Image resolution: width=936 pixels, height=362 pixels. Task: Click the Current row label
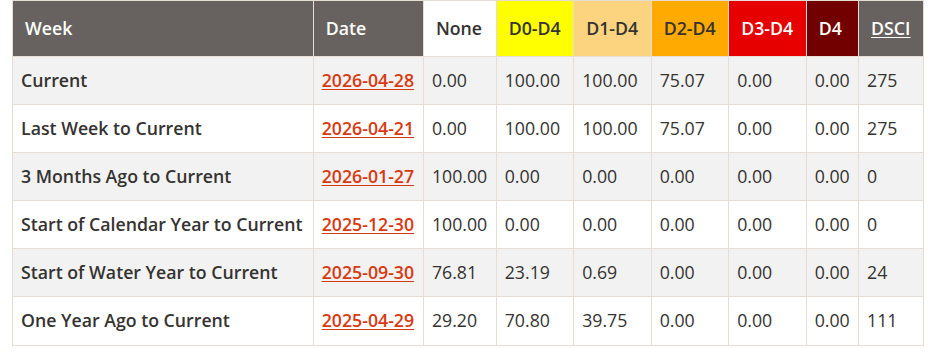point(54,81)
